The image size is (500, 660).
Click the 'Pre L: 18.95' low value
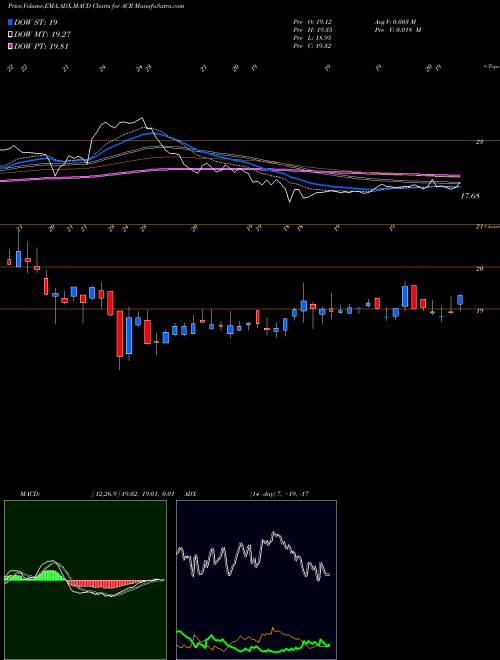[x=312, y=38]
